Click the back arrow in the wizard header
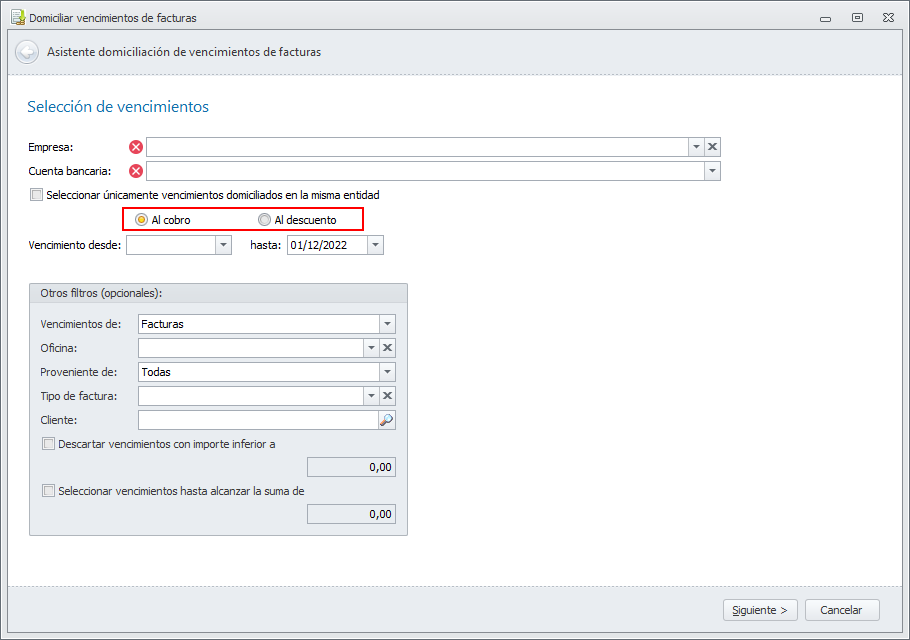This screenshot has width=910, height=640. pos(27,52)
